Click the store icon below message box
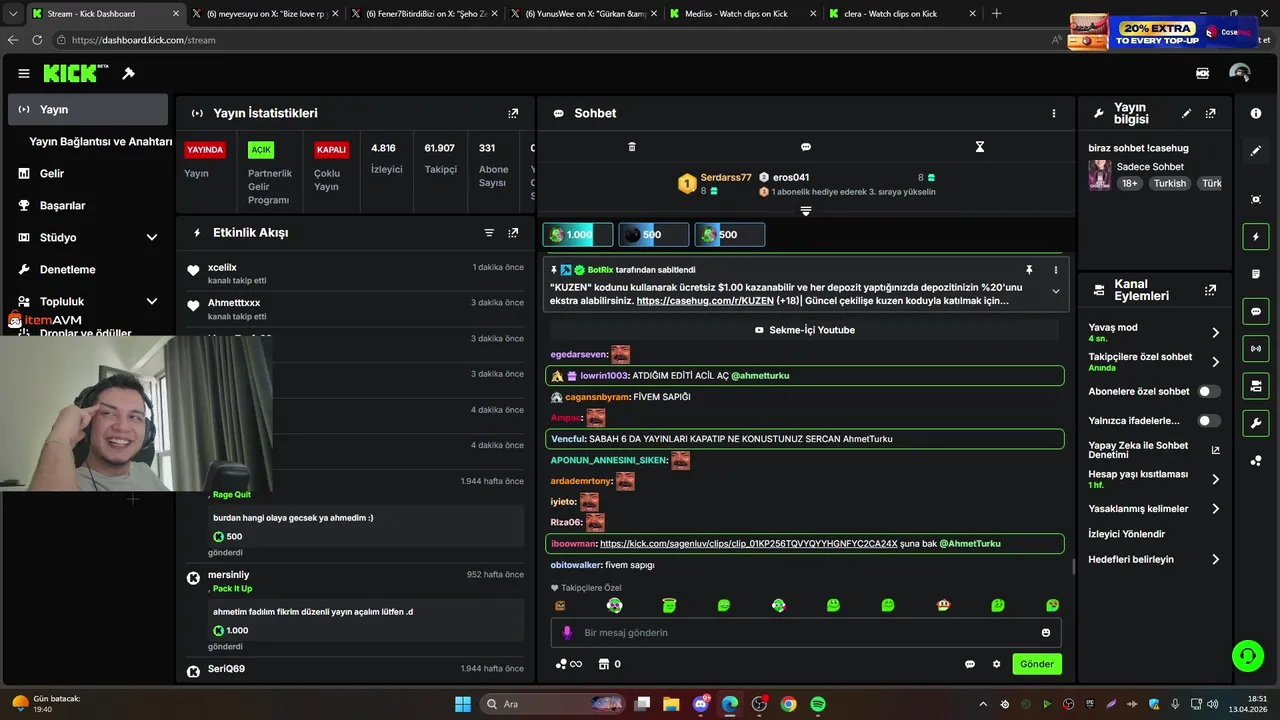1280x720 pixels. 604,664
